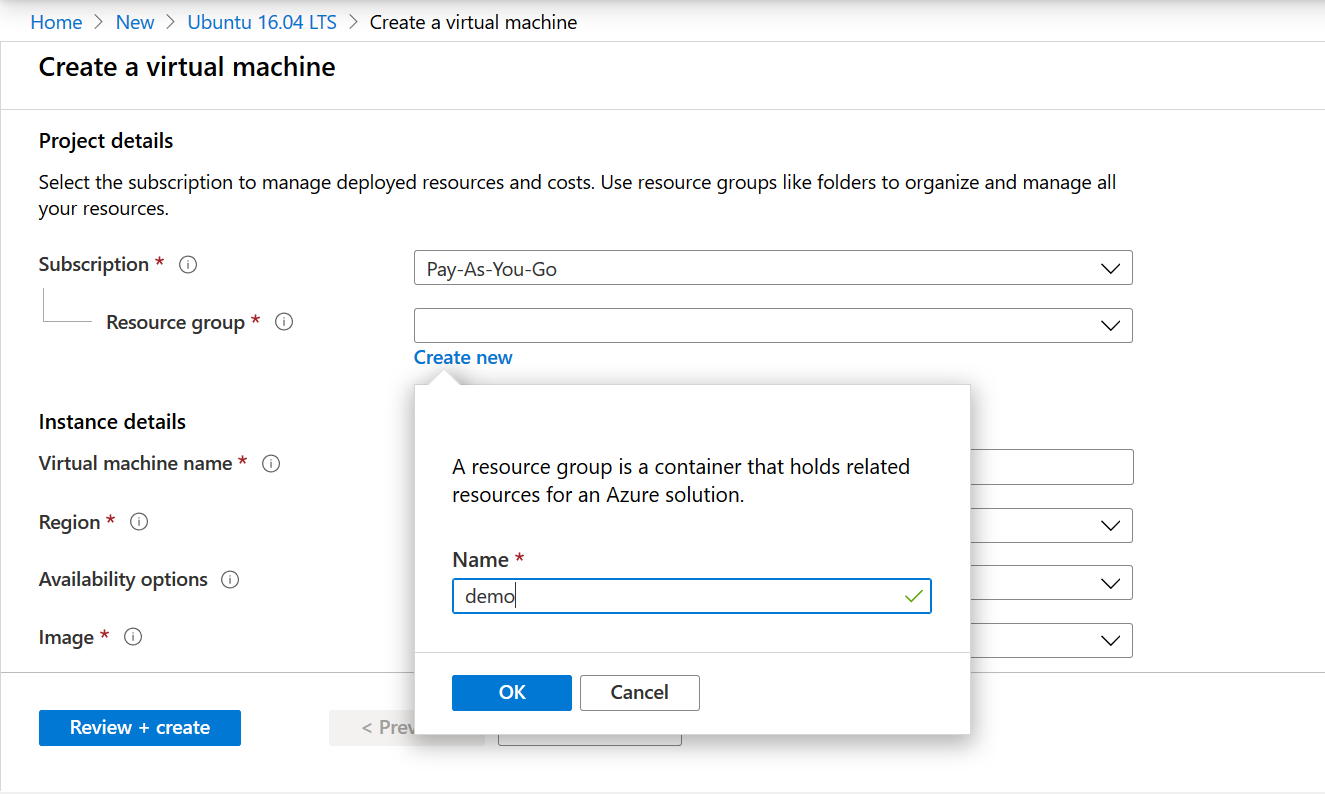Screen dimensions: 1325x794
Task: Click the 'Create a virtual machine' page title
Action: coord(187,67)
